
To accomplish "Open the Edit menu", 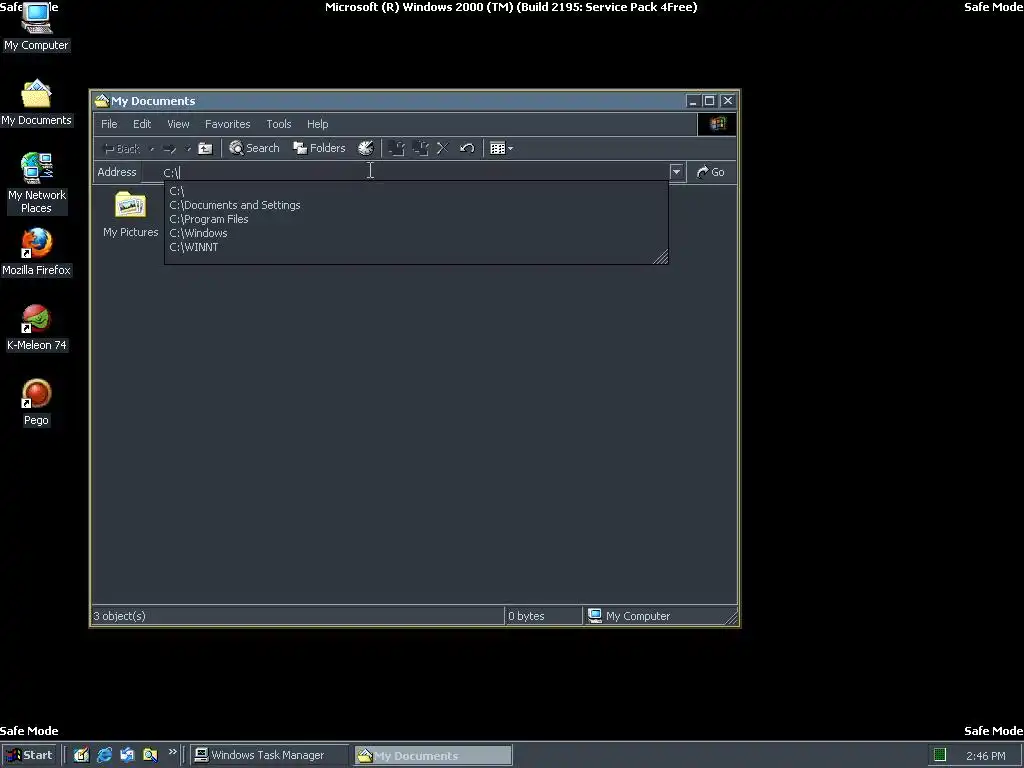I will point(142,124).
